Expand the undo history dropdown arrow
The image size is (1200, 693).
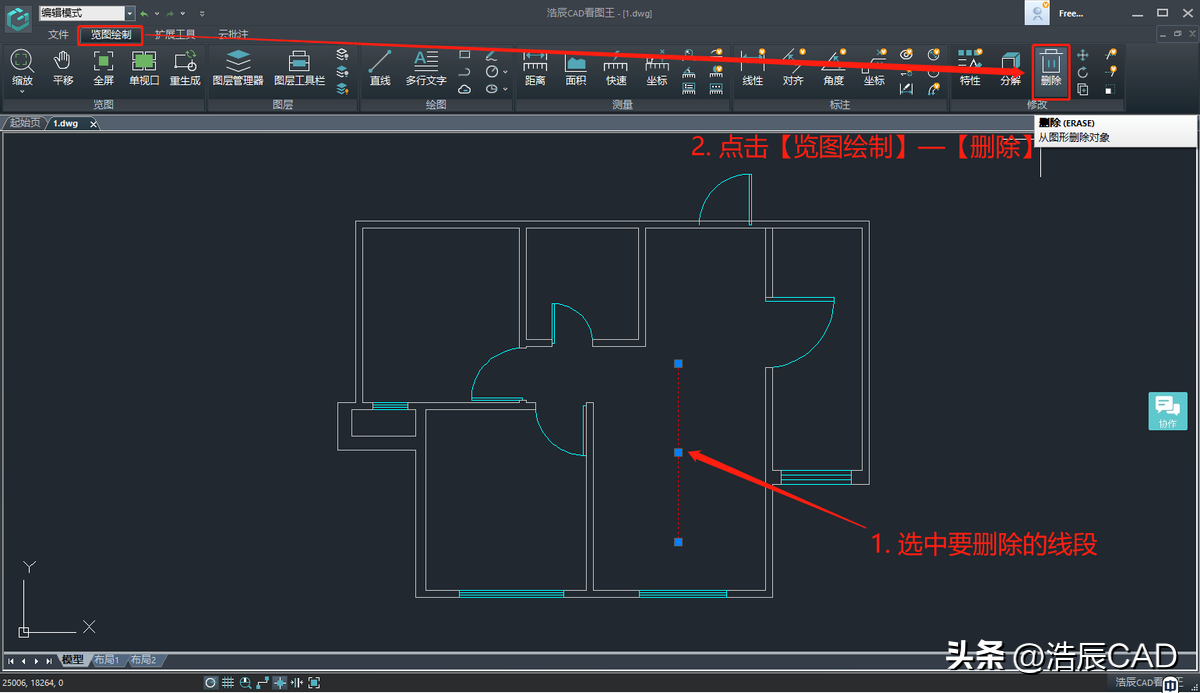(x=157, y=14)
